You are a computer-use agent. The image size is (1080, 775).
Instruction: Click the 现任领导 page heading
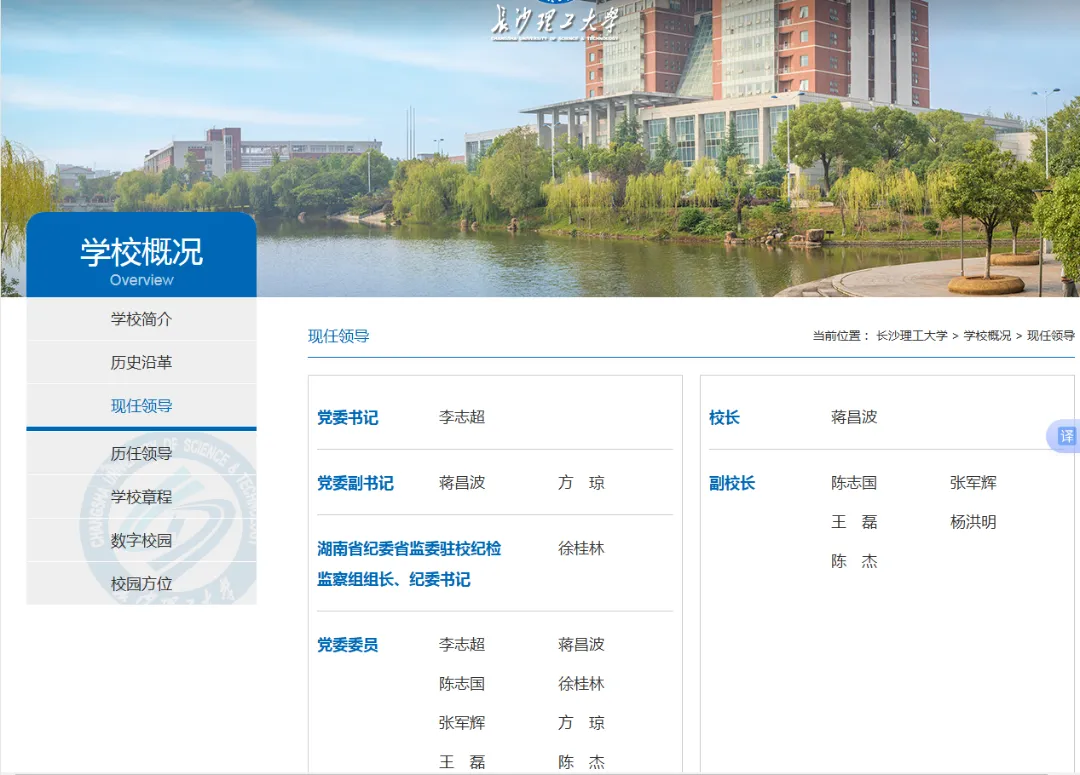click(339, 336)
